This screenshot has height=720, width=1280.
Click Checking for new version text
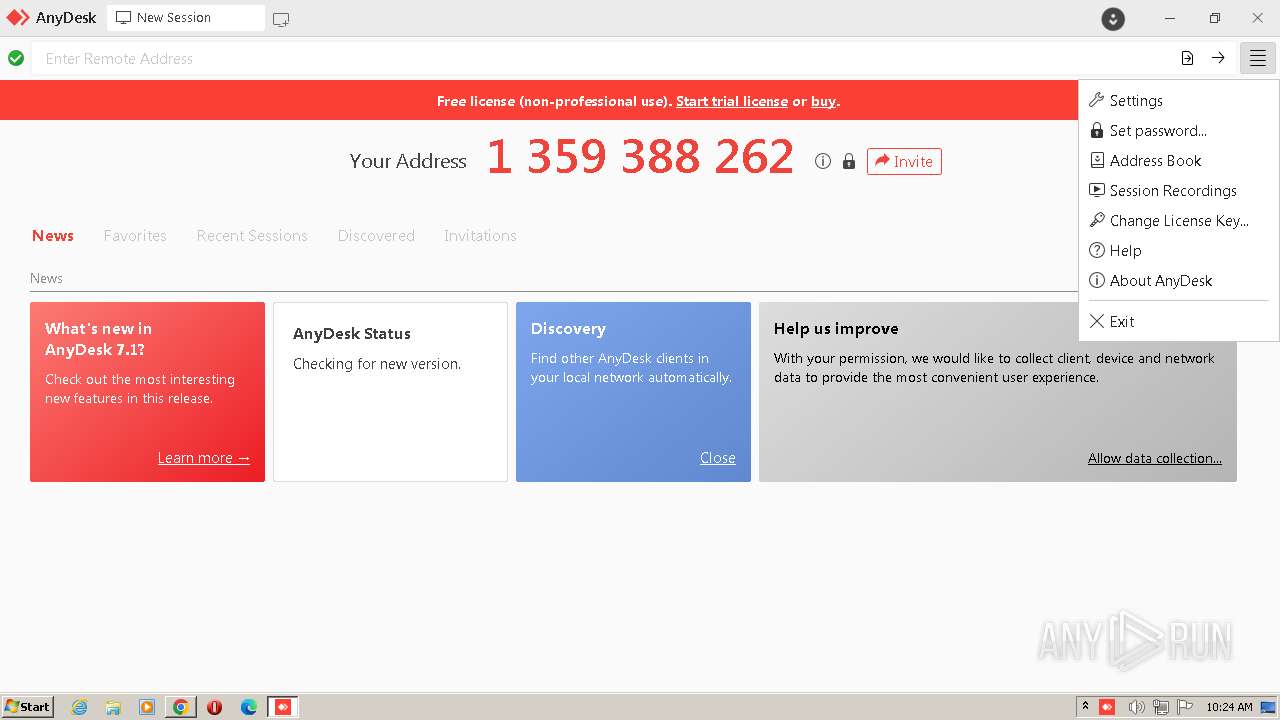coord(377,364)
